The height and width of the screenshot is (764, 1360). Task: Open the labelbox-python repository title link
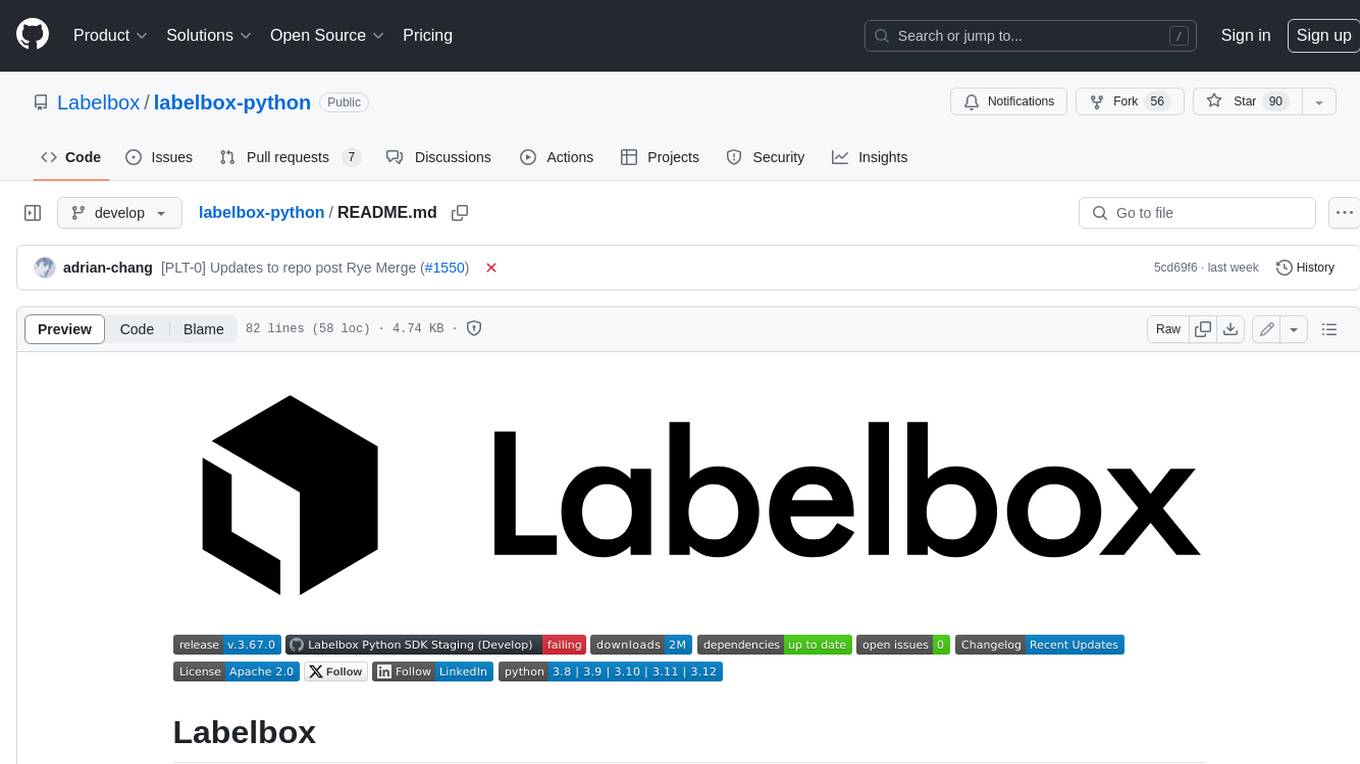(x=232, y=102)
